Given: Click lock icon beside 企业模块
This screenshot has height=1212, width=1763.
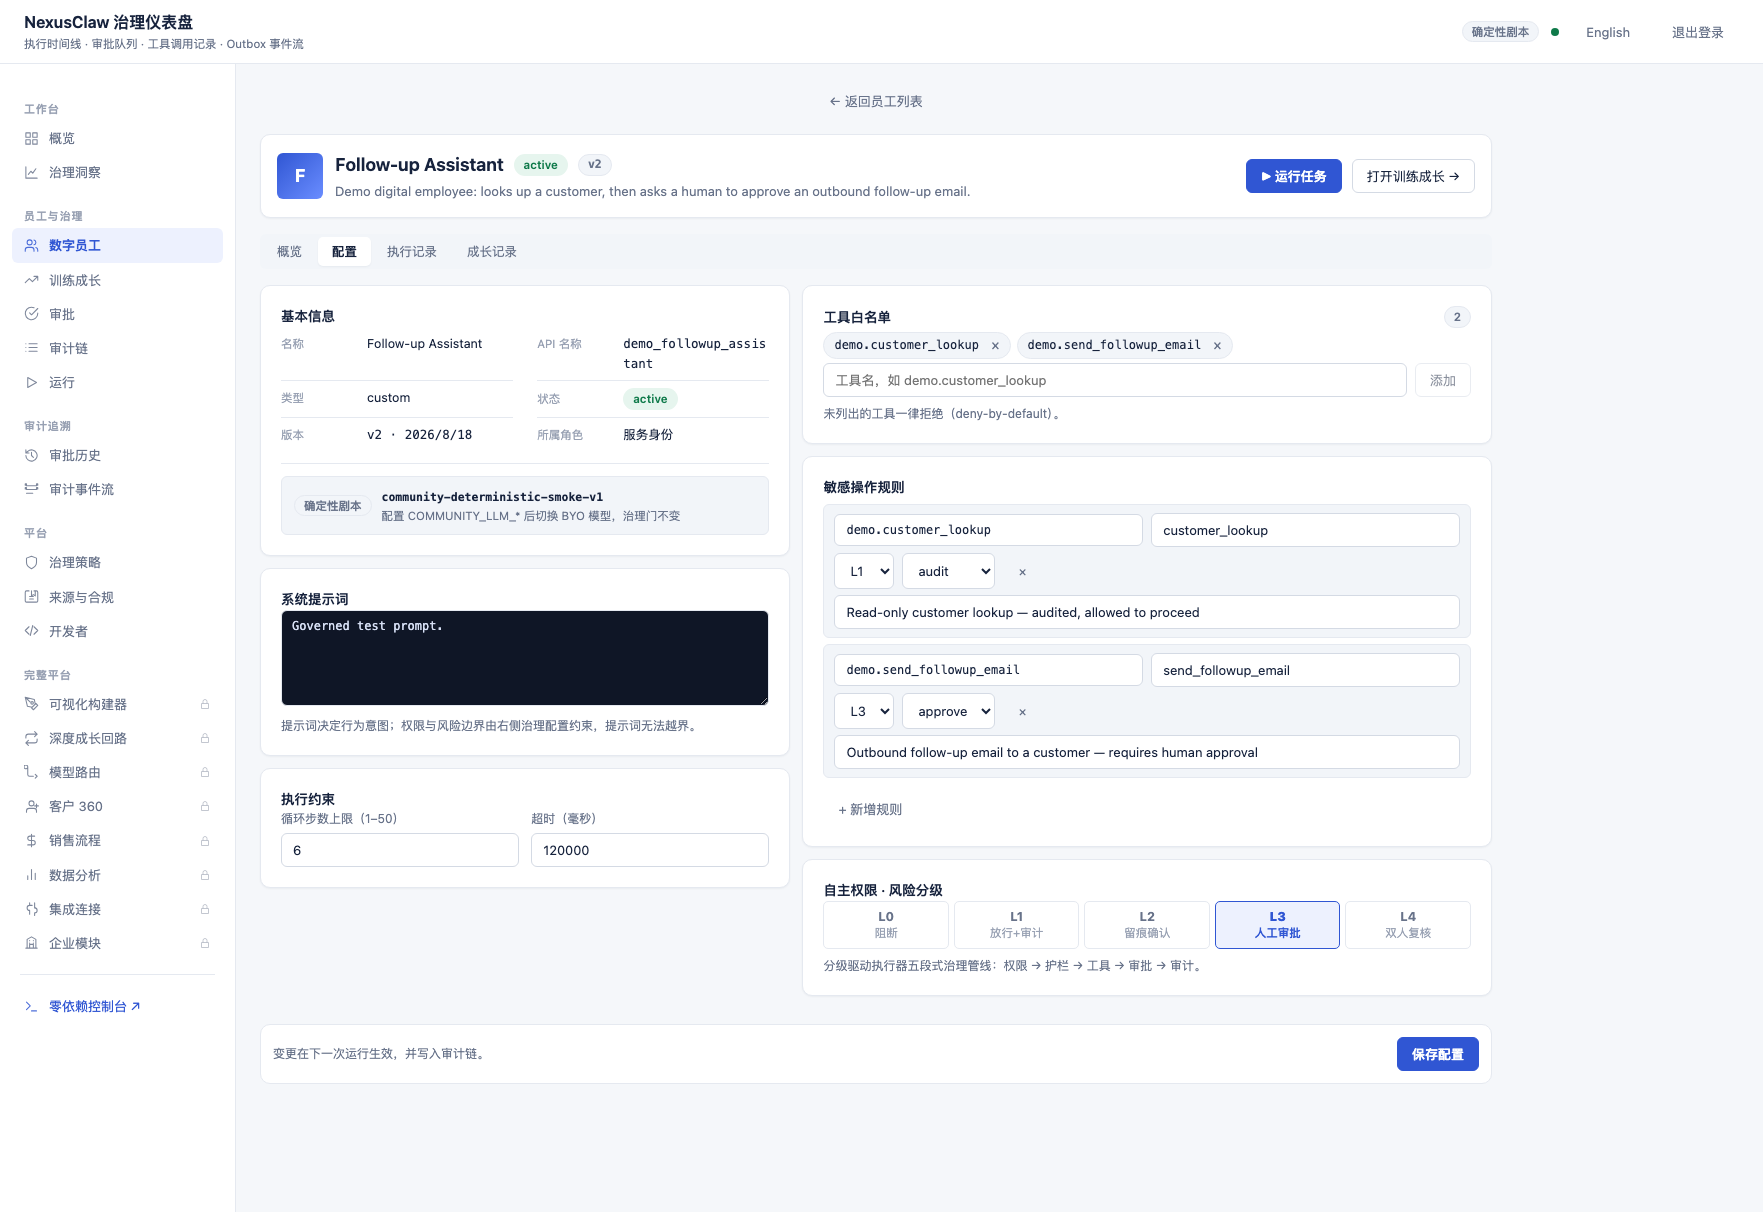Looking at the screenshot, I should point(205,944).
